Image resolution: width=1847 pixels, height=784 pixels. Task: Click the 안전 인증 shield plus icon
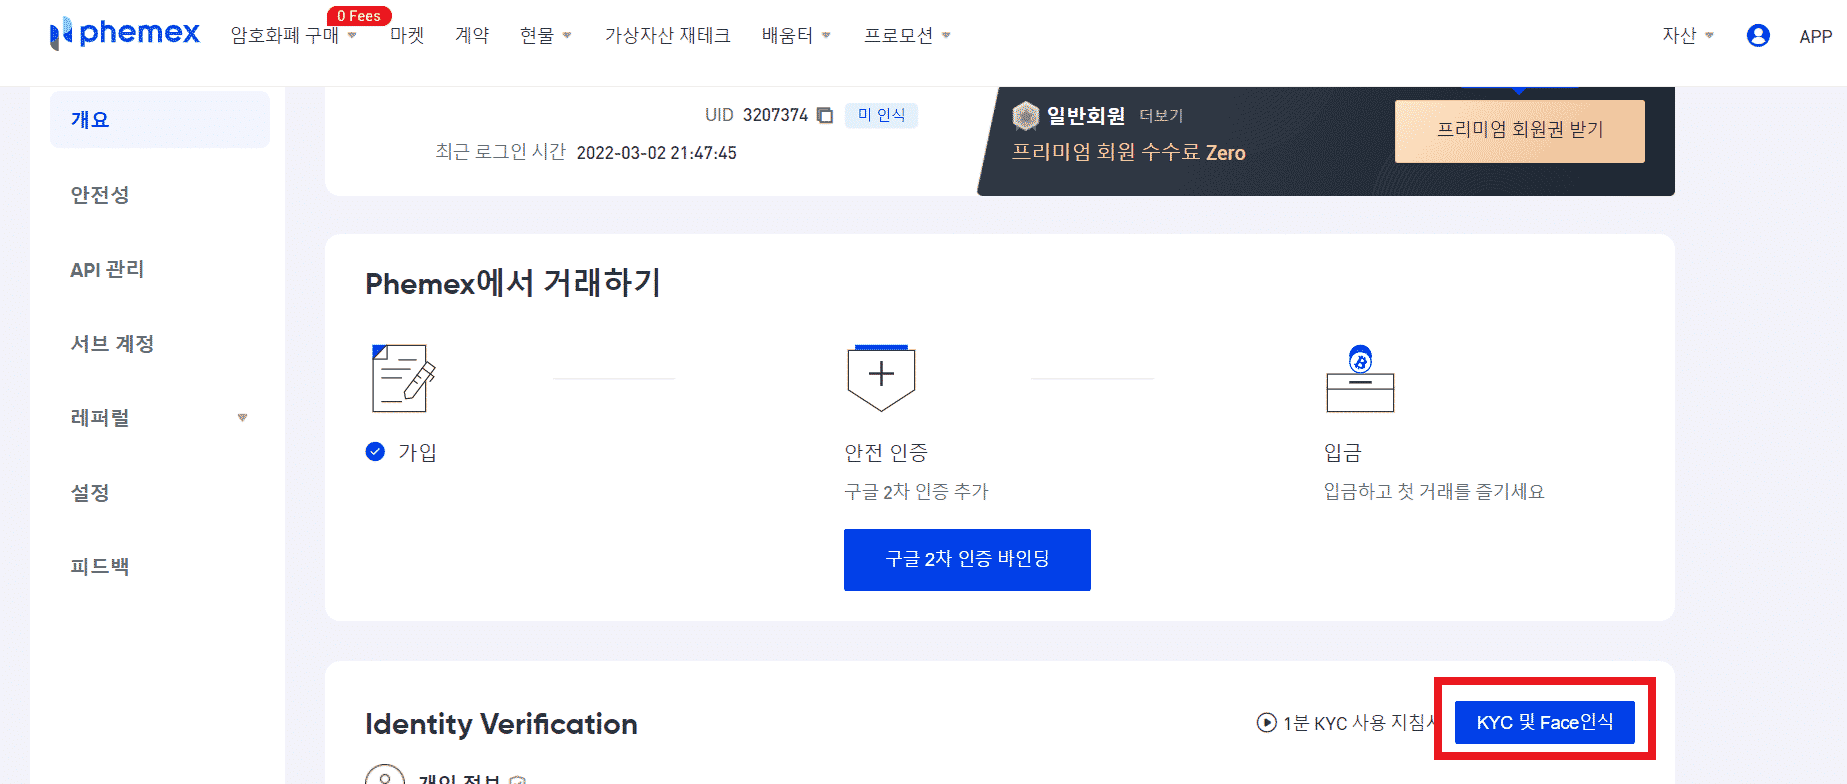(x=881, y=378)
